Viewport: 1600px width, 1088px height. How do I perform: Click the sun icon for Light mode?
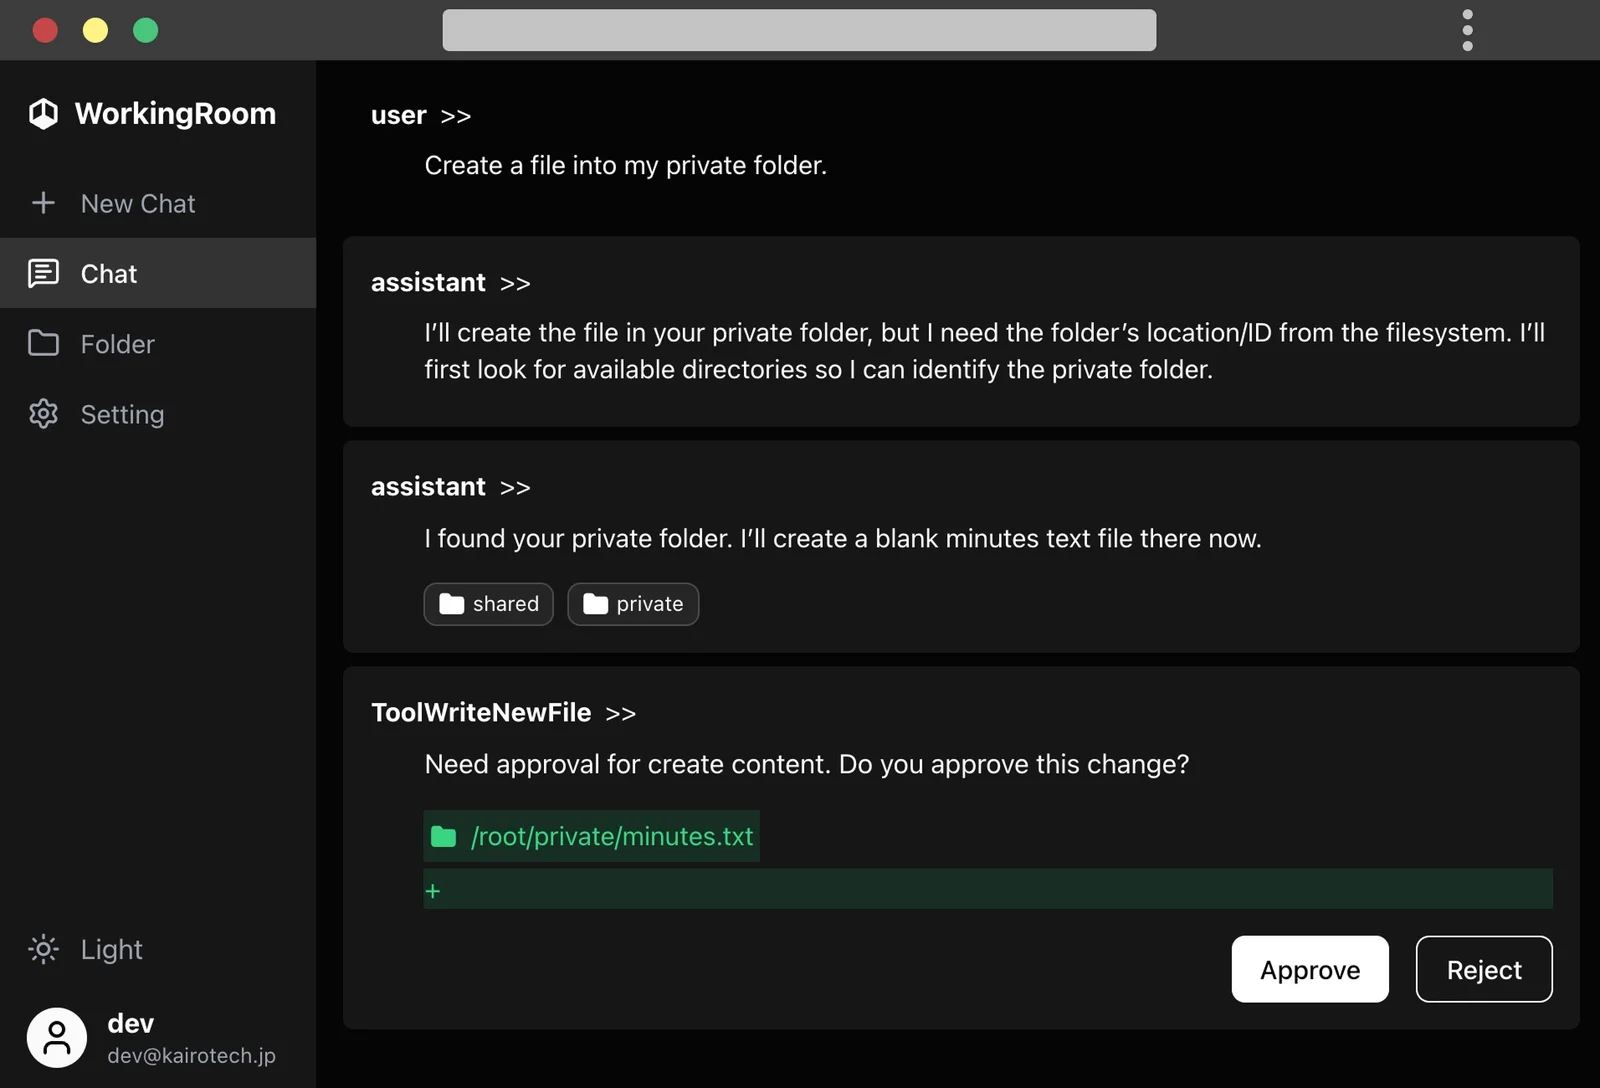pyautogui.click(x=43, y=949)
